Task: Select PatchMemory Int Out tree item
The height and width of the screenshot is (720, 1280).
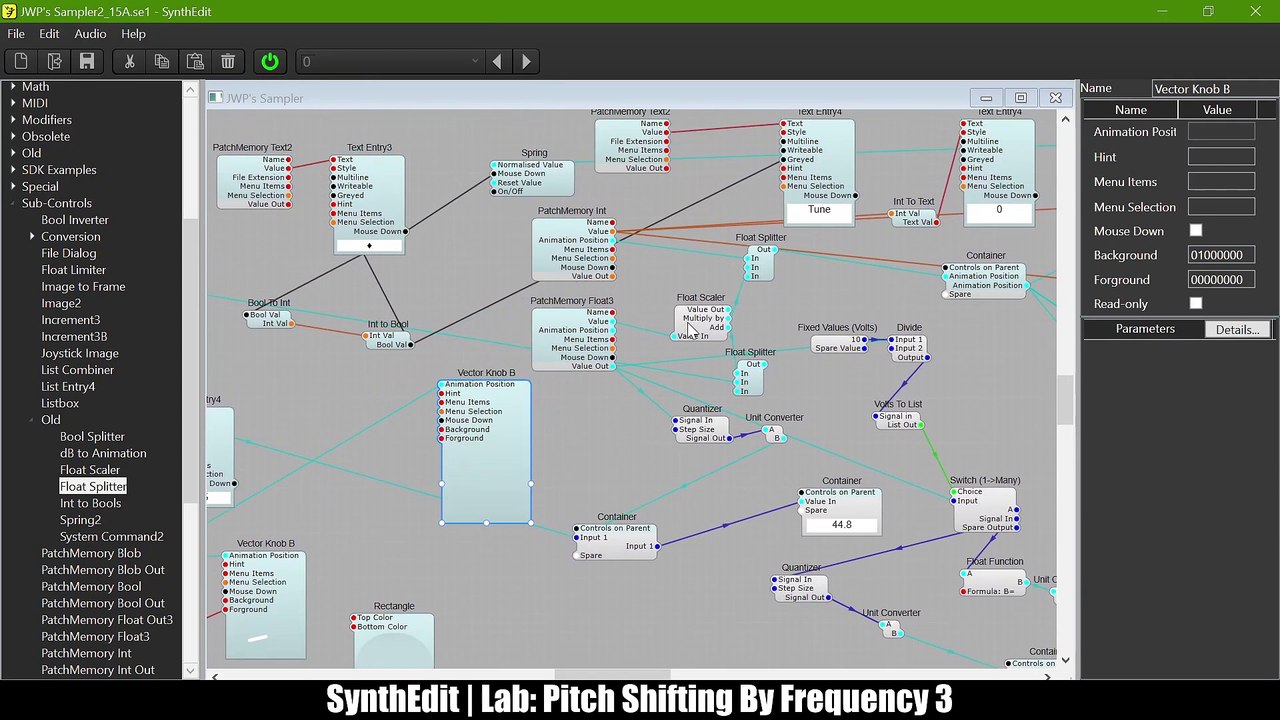Action: 98,670
